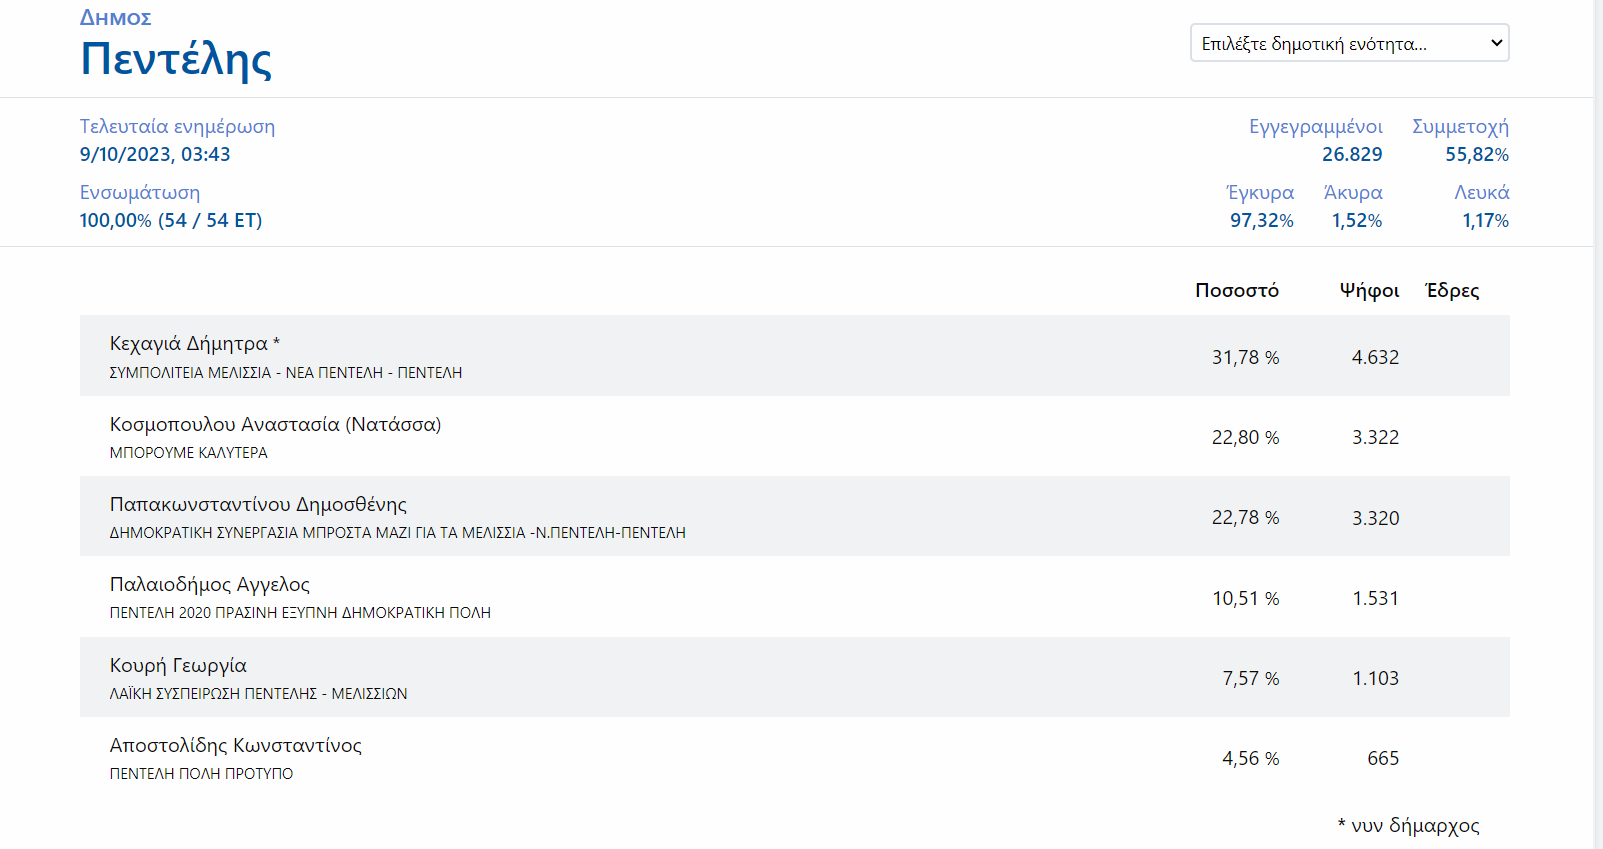Select candidate Παλαιοδήμος Αγγελος

pyautogui.click(x=210, y=585)
